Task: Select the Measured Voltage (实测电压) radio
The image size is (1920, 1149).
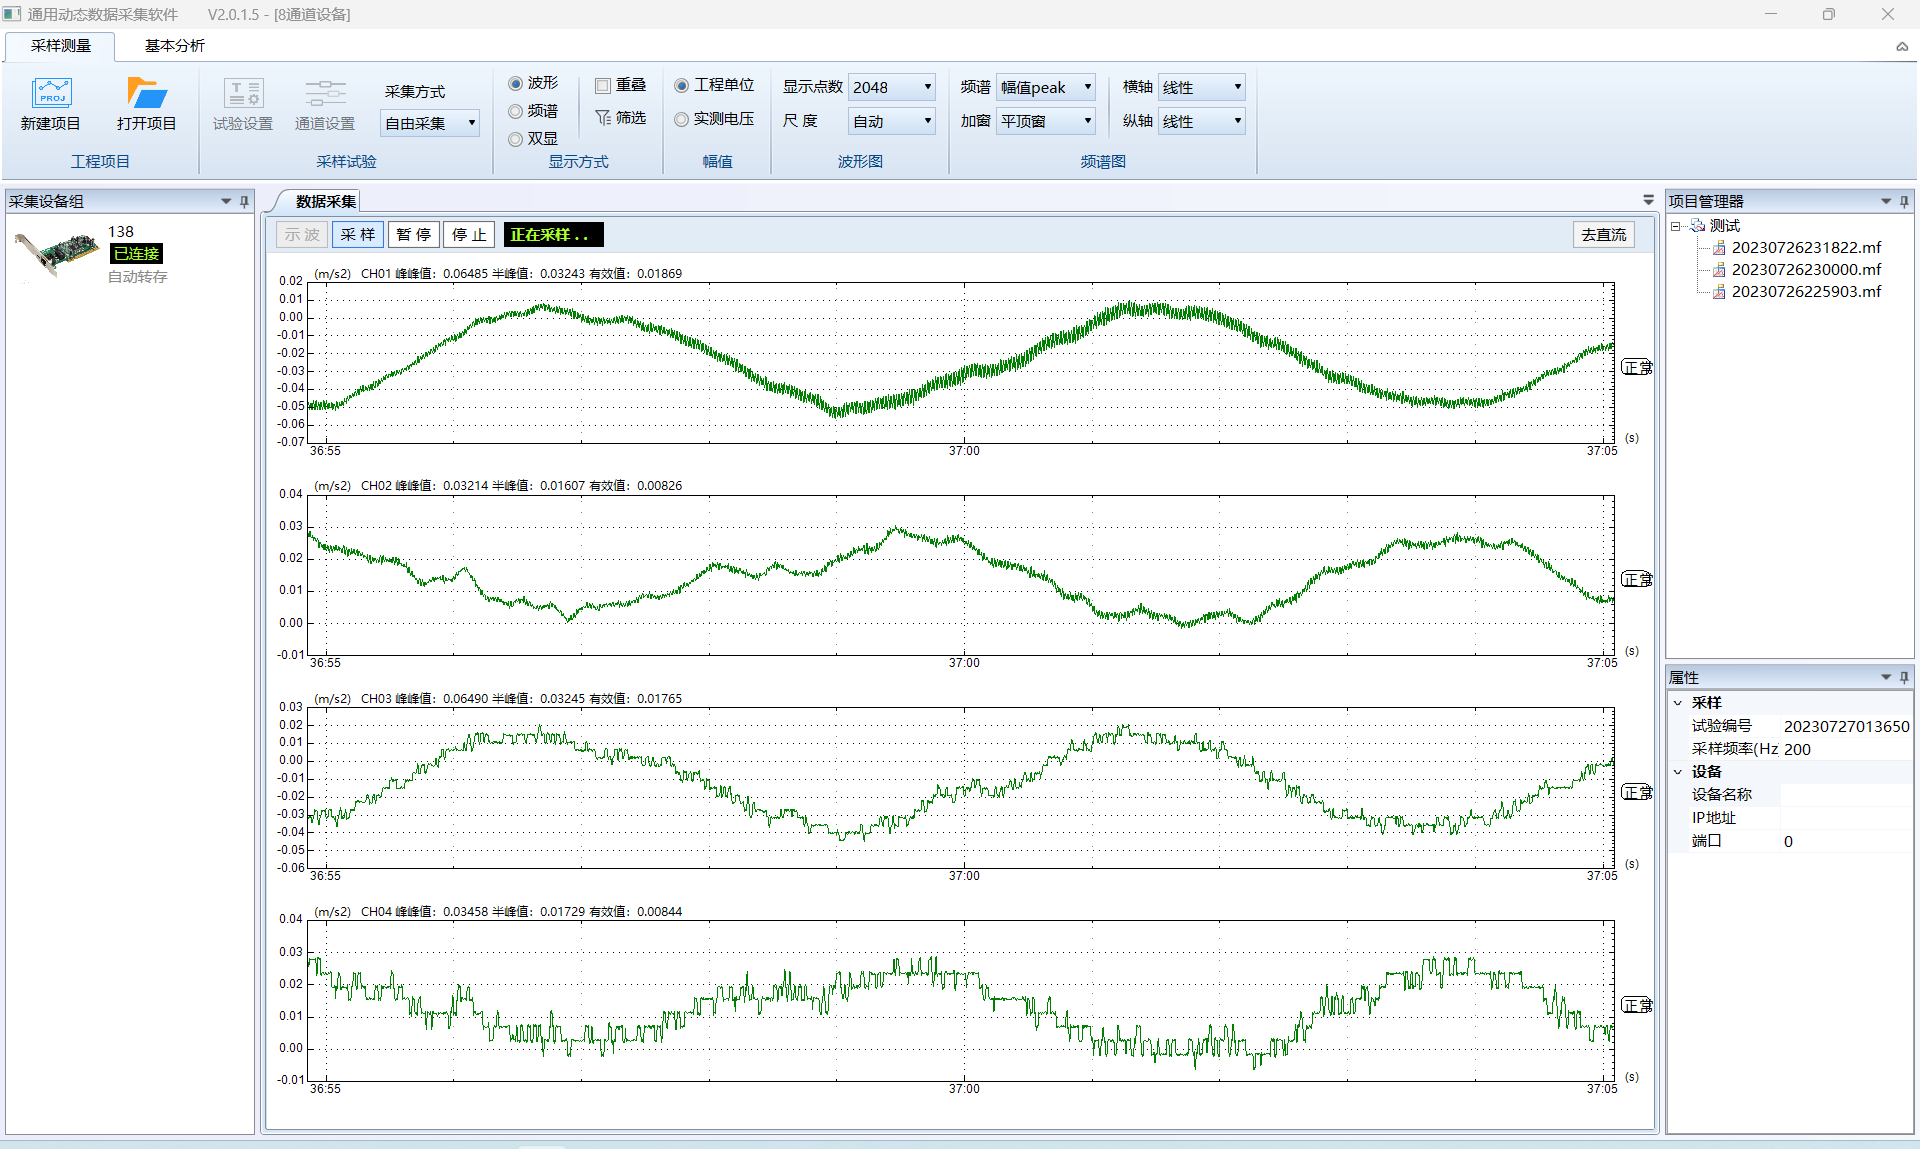Action: [682, 119]
